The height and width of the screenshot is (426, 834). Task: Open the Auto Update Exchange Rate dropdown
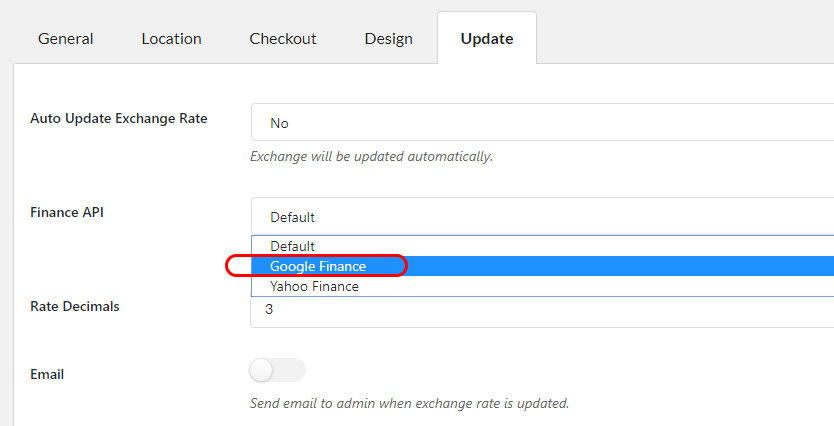(x=542, y=122)
